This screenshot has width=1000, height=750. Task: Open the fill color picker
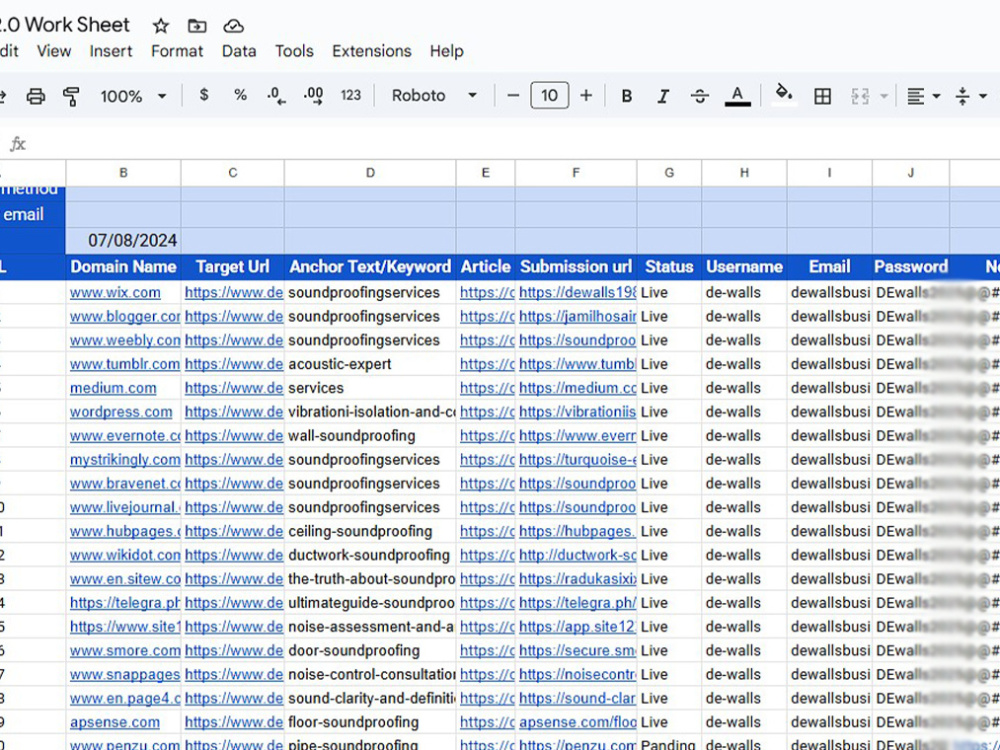[784, 95]
